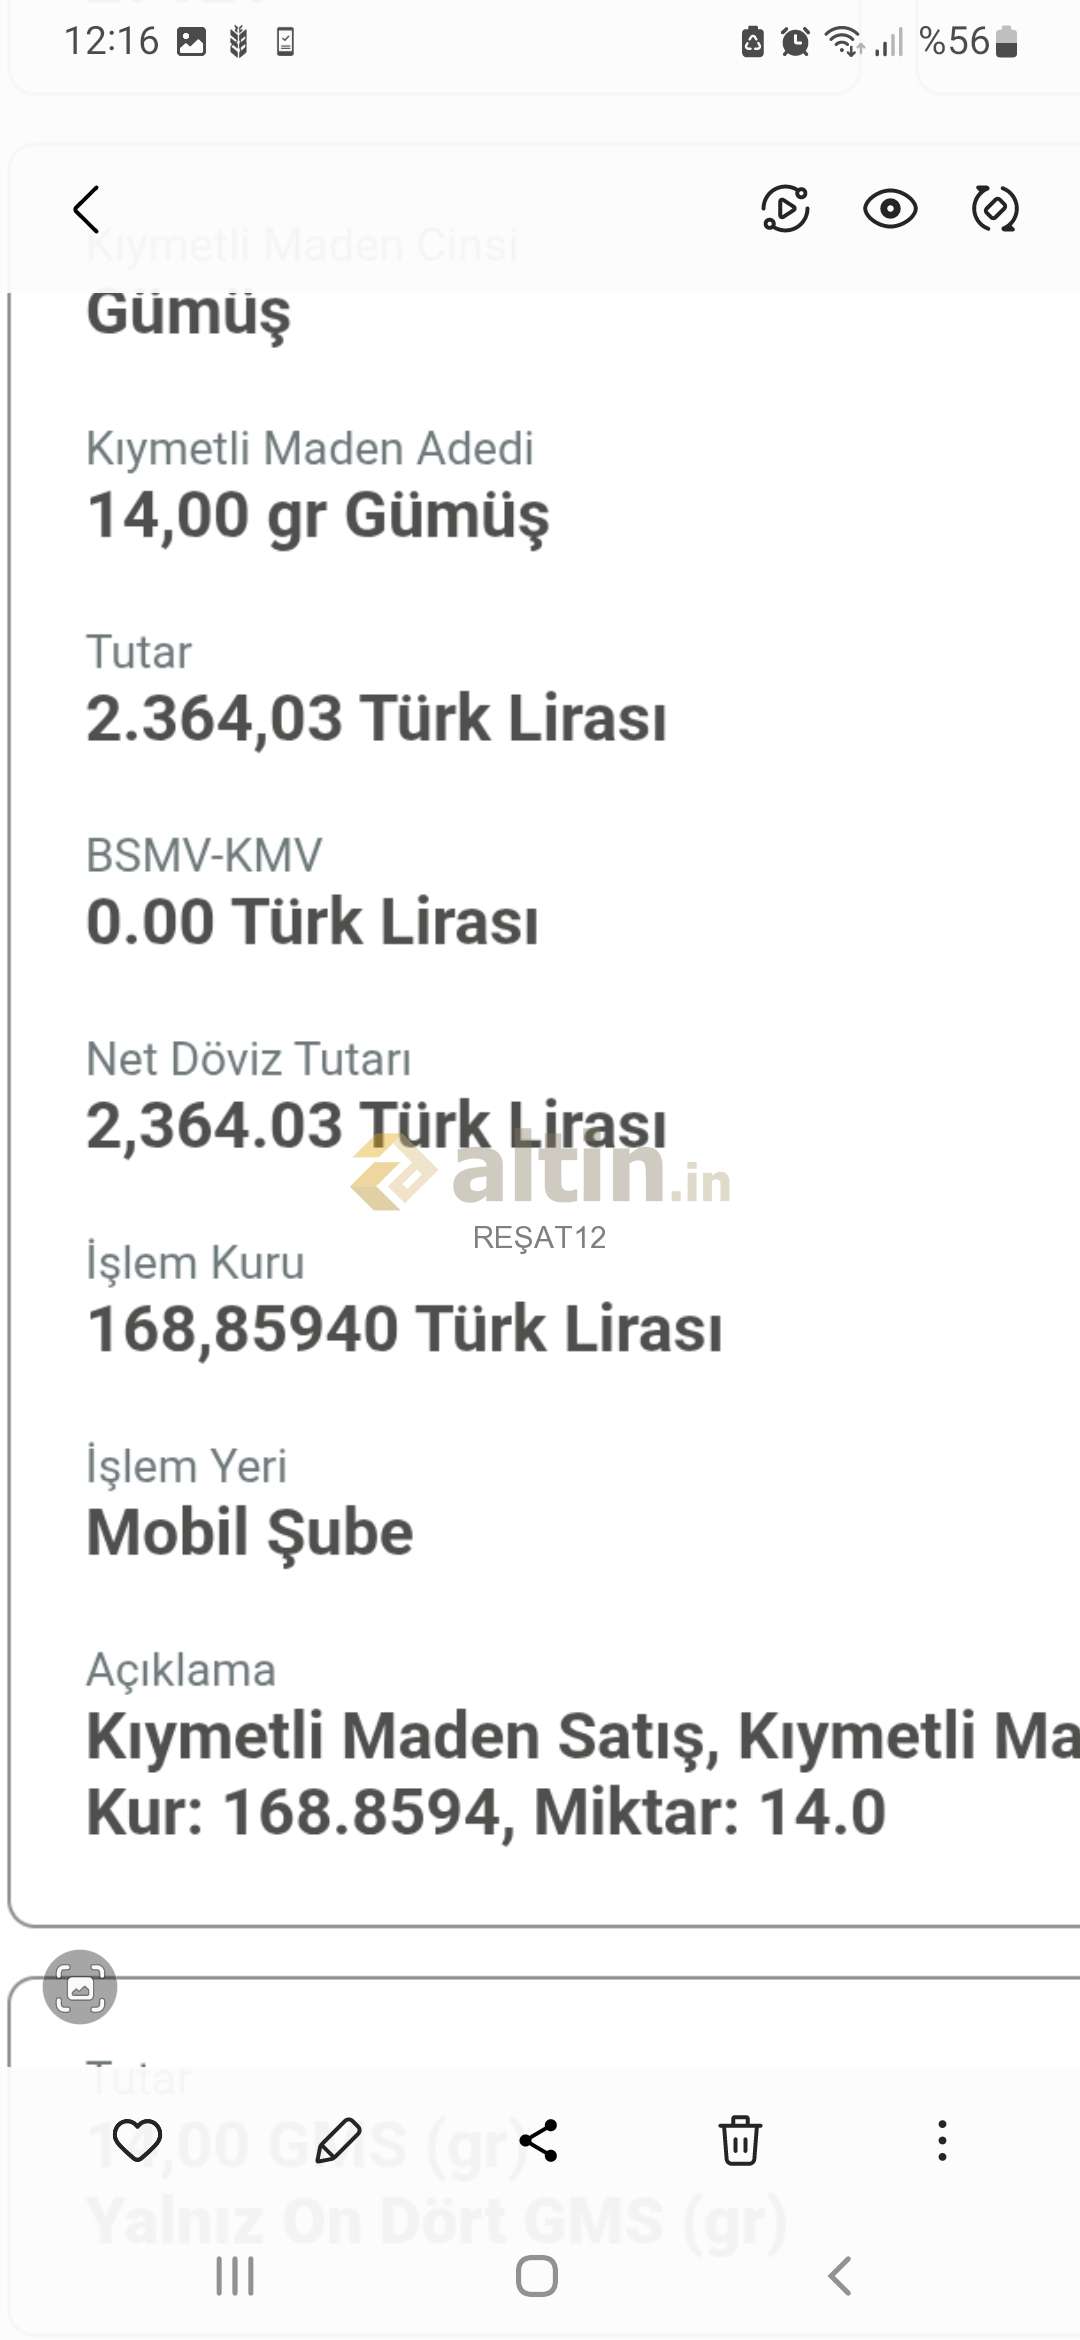Open the pencil edit tool
Screen dimensions: 1080x2340
[x=338, y=2140]
